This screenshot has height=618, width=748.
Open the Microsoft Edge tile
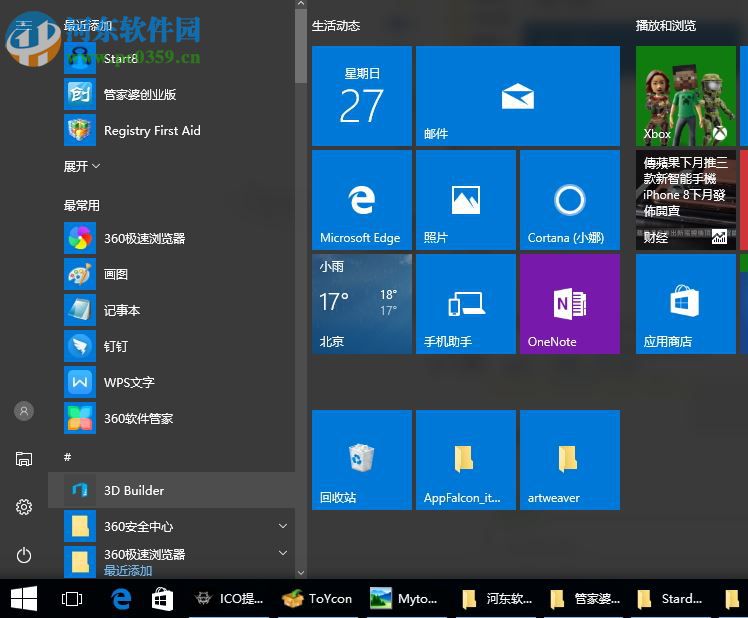pyautogui.click(x=362, y=200)
